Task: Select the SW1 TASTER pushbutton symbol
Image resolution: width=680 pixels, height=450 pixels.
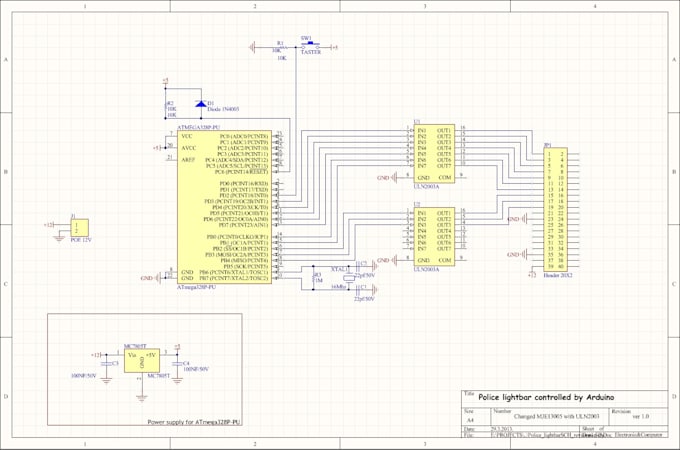Action: tap(311, 46)
